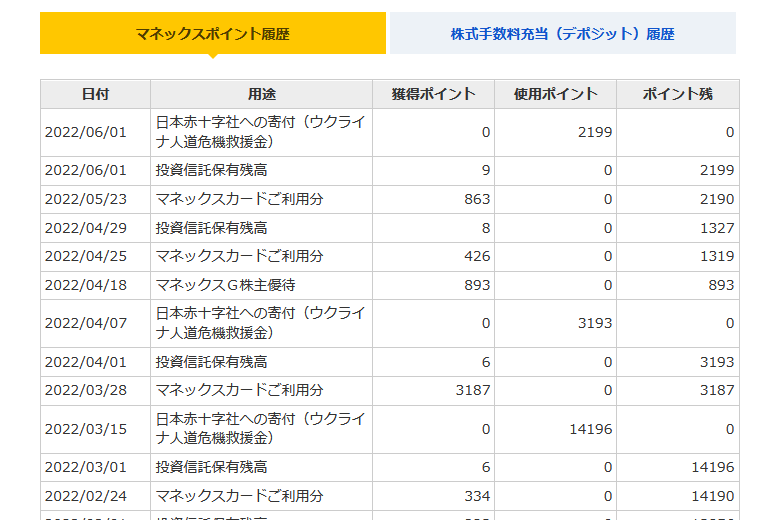Click the 用途 column header

262,94
